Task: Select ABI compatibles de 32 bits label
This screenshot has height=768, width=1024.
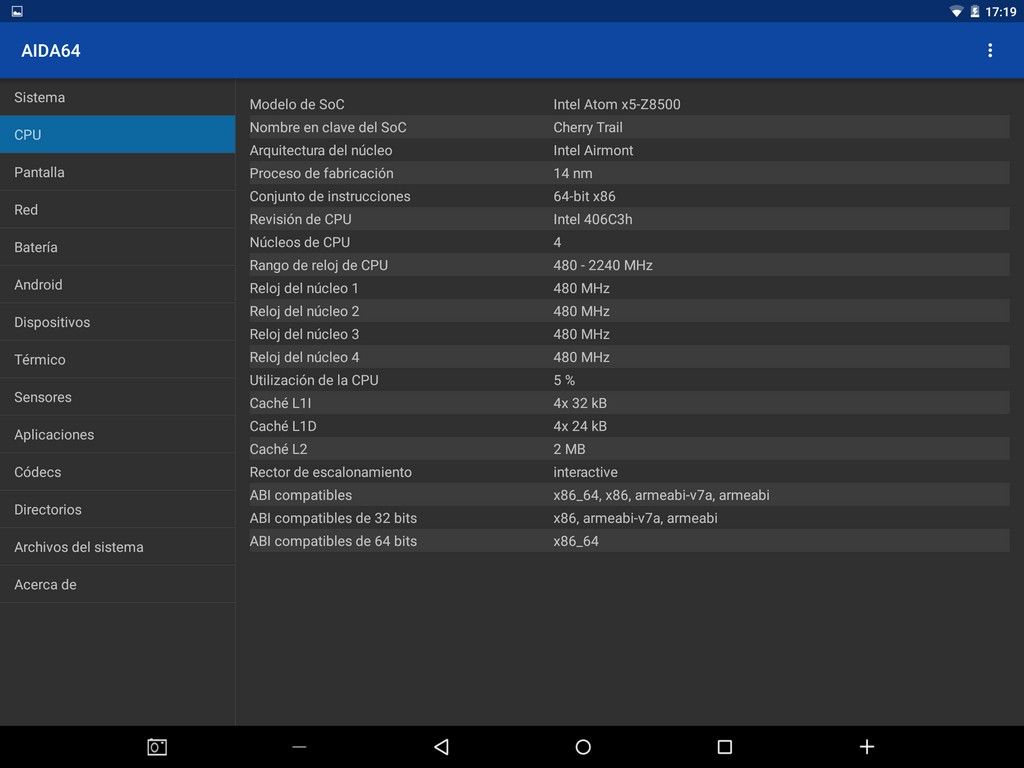Action: tap(333, 518)
